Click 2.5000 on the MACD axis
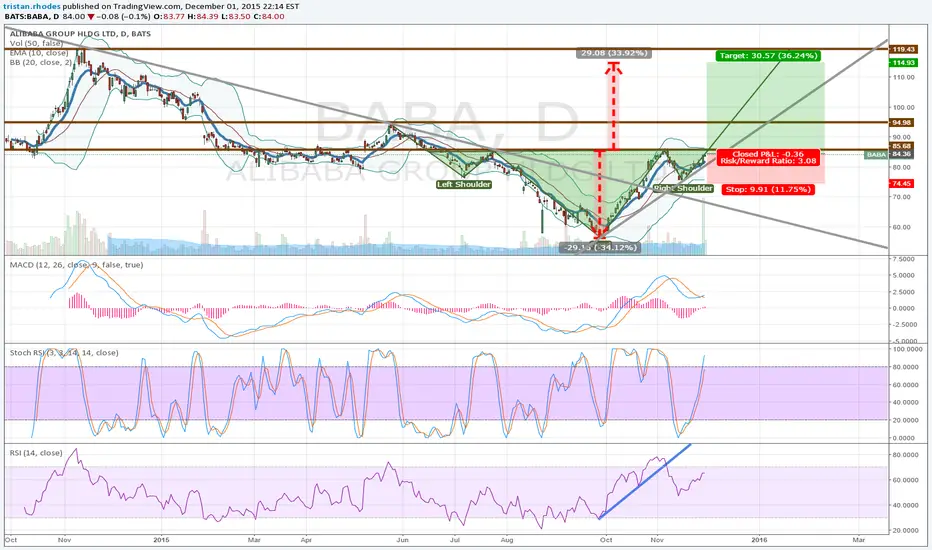 click(903, 292)
